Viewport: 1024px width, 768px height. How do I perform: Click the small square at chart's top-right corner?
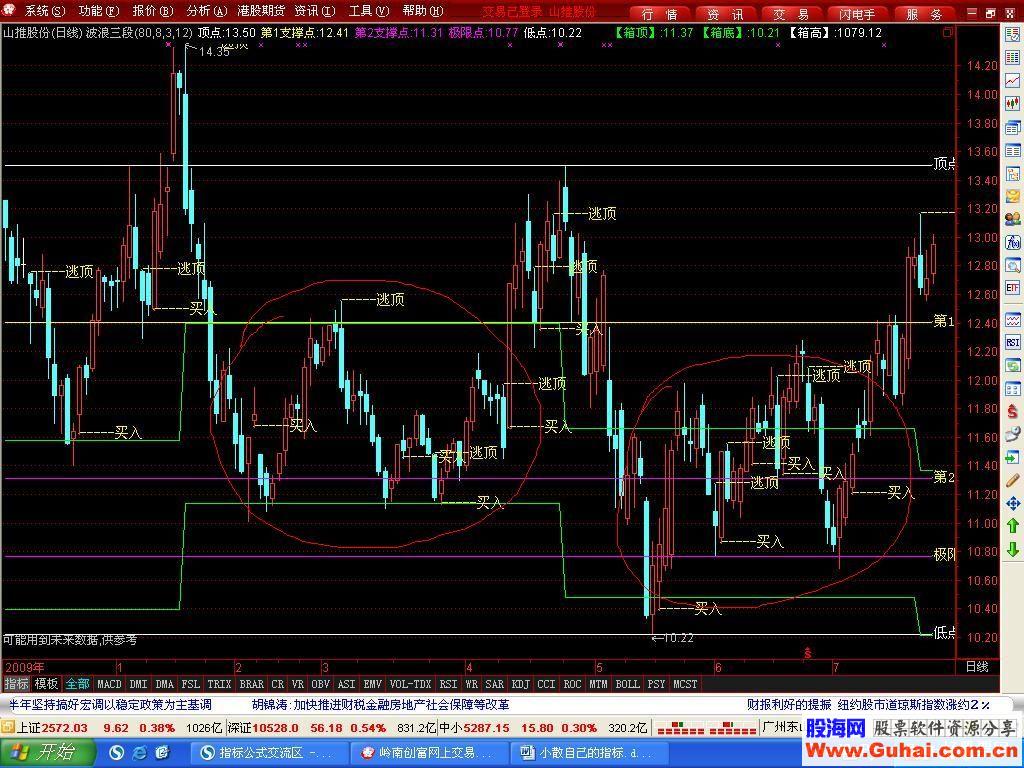[x=948, y=32]
